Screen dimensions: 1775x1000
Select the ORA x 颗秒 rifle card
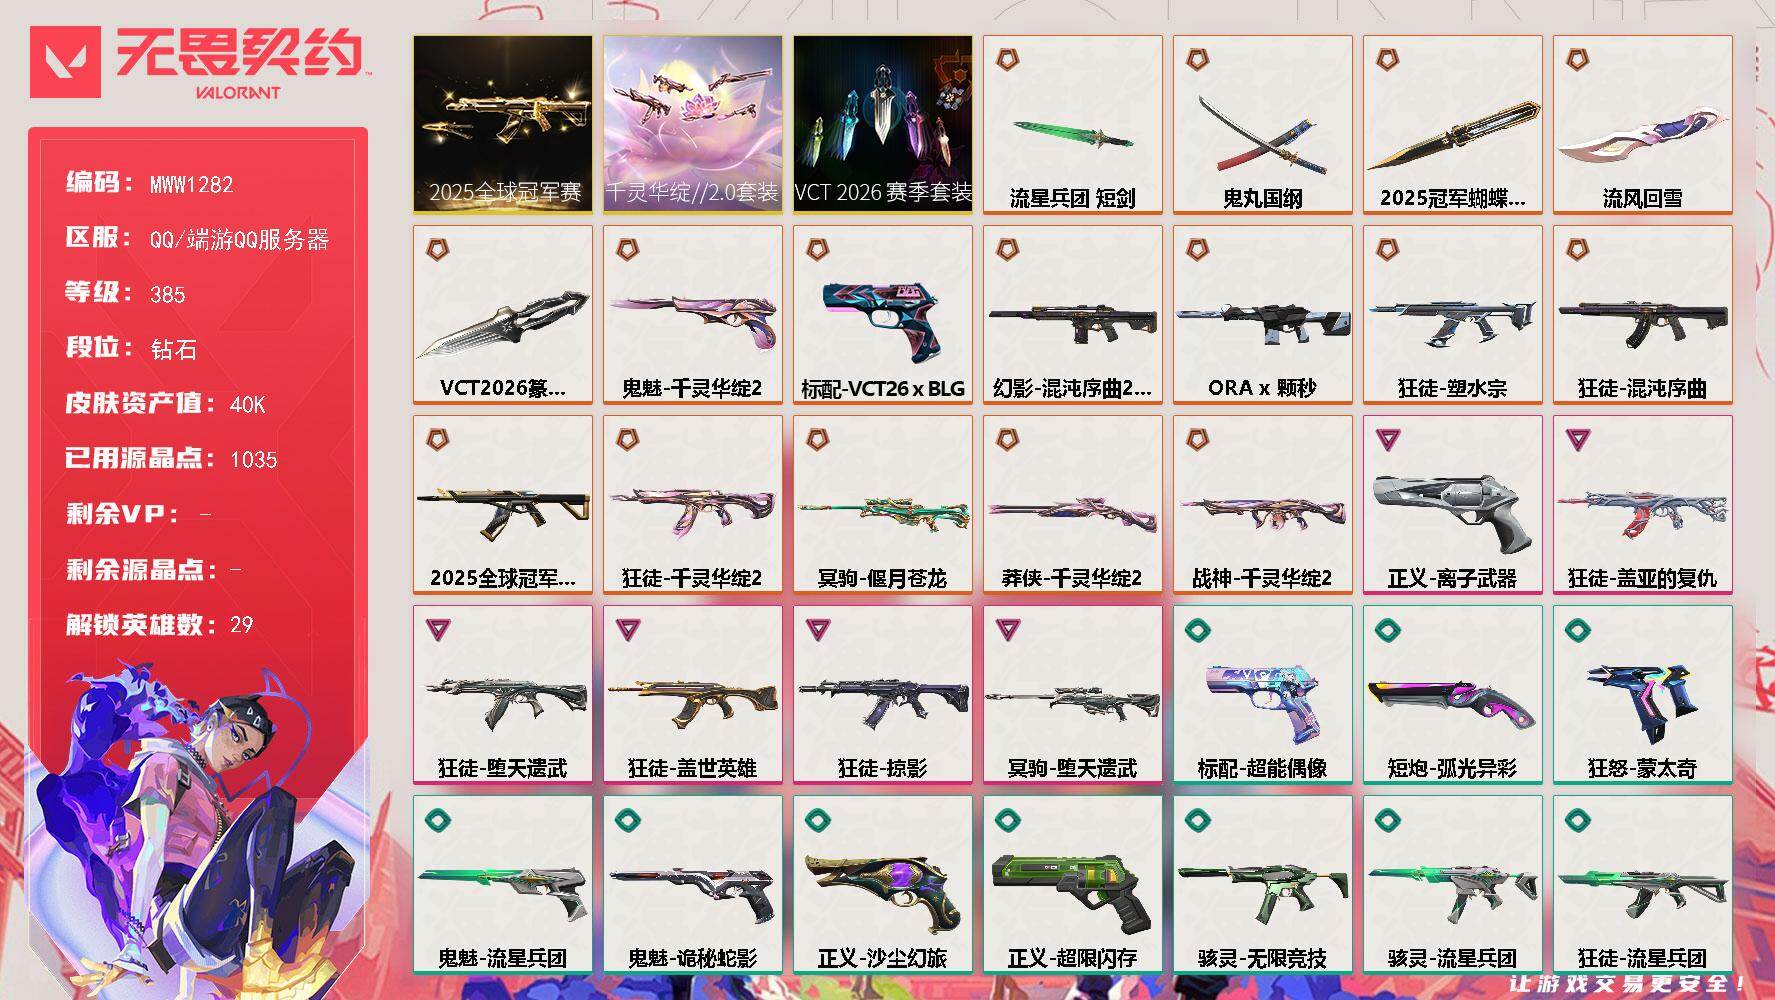1263,315
